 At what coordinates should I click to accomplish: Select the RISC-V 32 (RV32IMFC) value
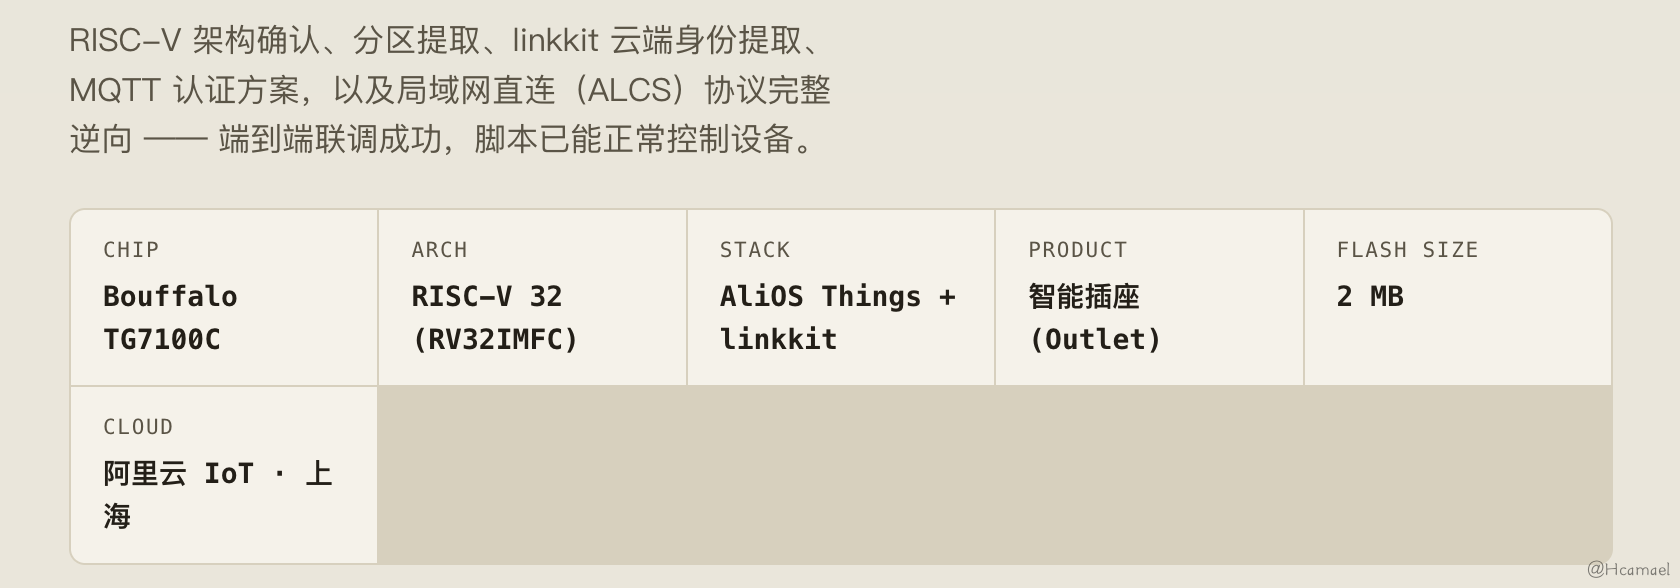(x=495, y=318)
